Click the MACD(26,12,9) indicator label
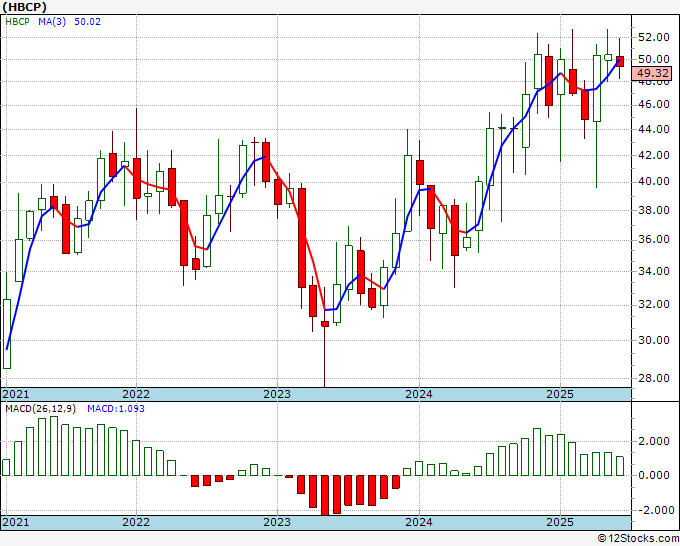This screenshot has width=680, height=546. click(x=41, y=409)
